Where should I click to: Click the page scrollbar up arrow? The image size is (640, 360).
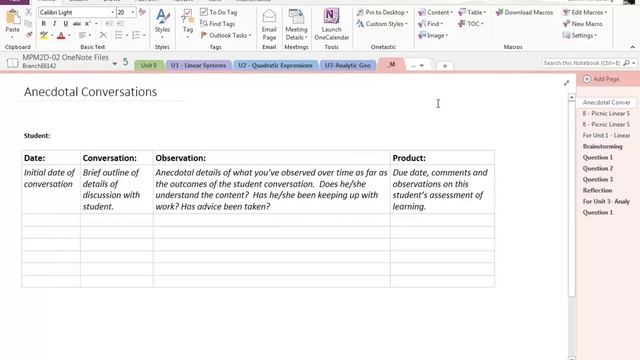pyautogui.click(x=571, y=98)
